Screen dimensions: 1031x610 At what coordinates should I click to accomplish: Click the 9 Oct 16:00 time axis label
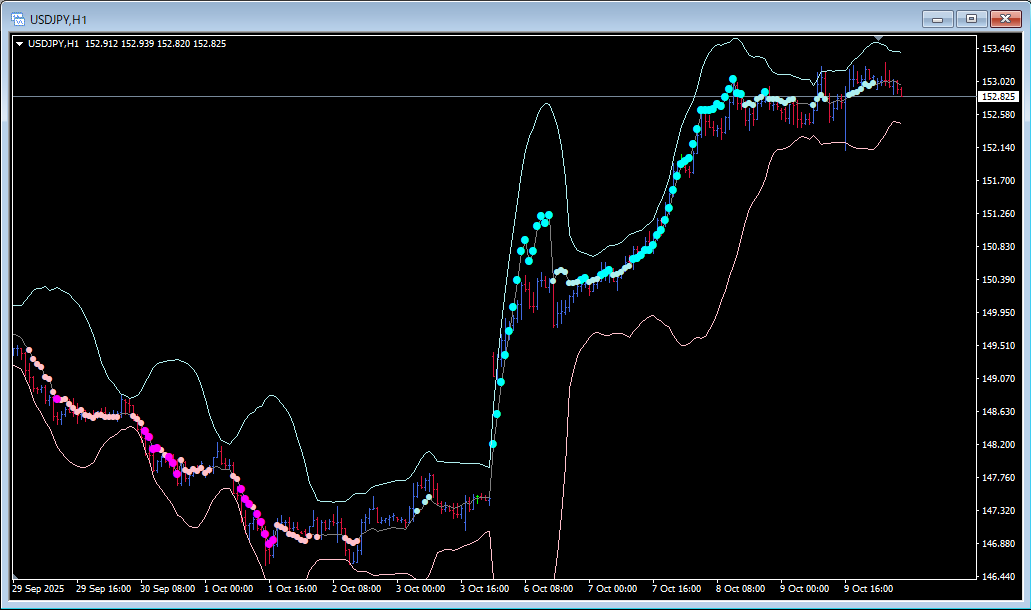pyautogui.click(x=869, y=589)
